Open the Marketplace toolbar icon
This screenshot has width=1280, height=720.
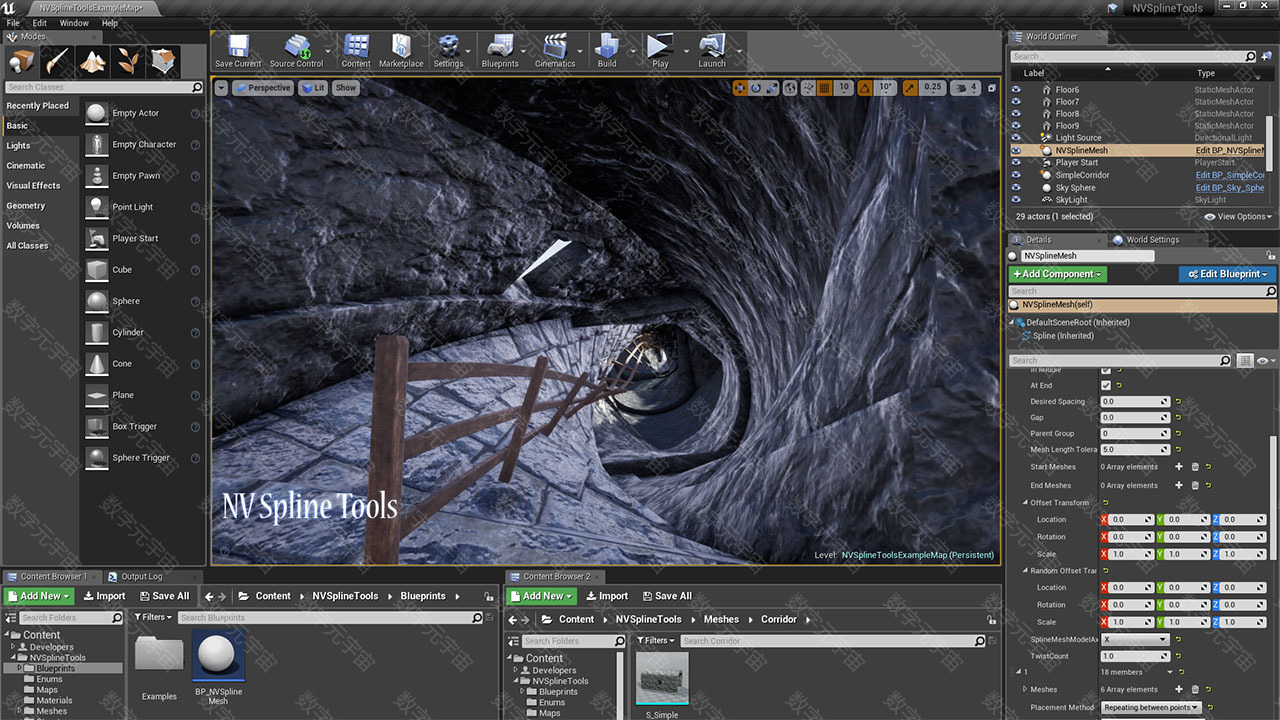click(401, 50)
